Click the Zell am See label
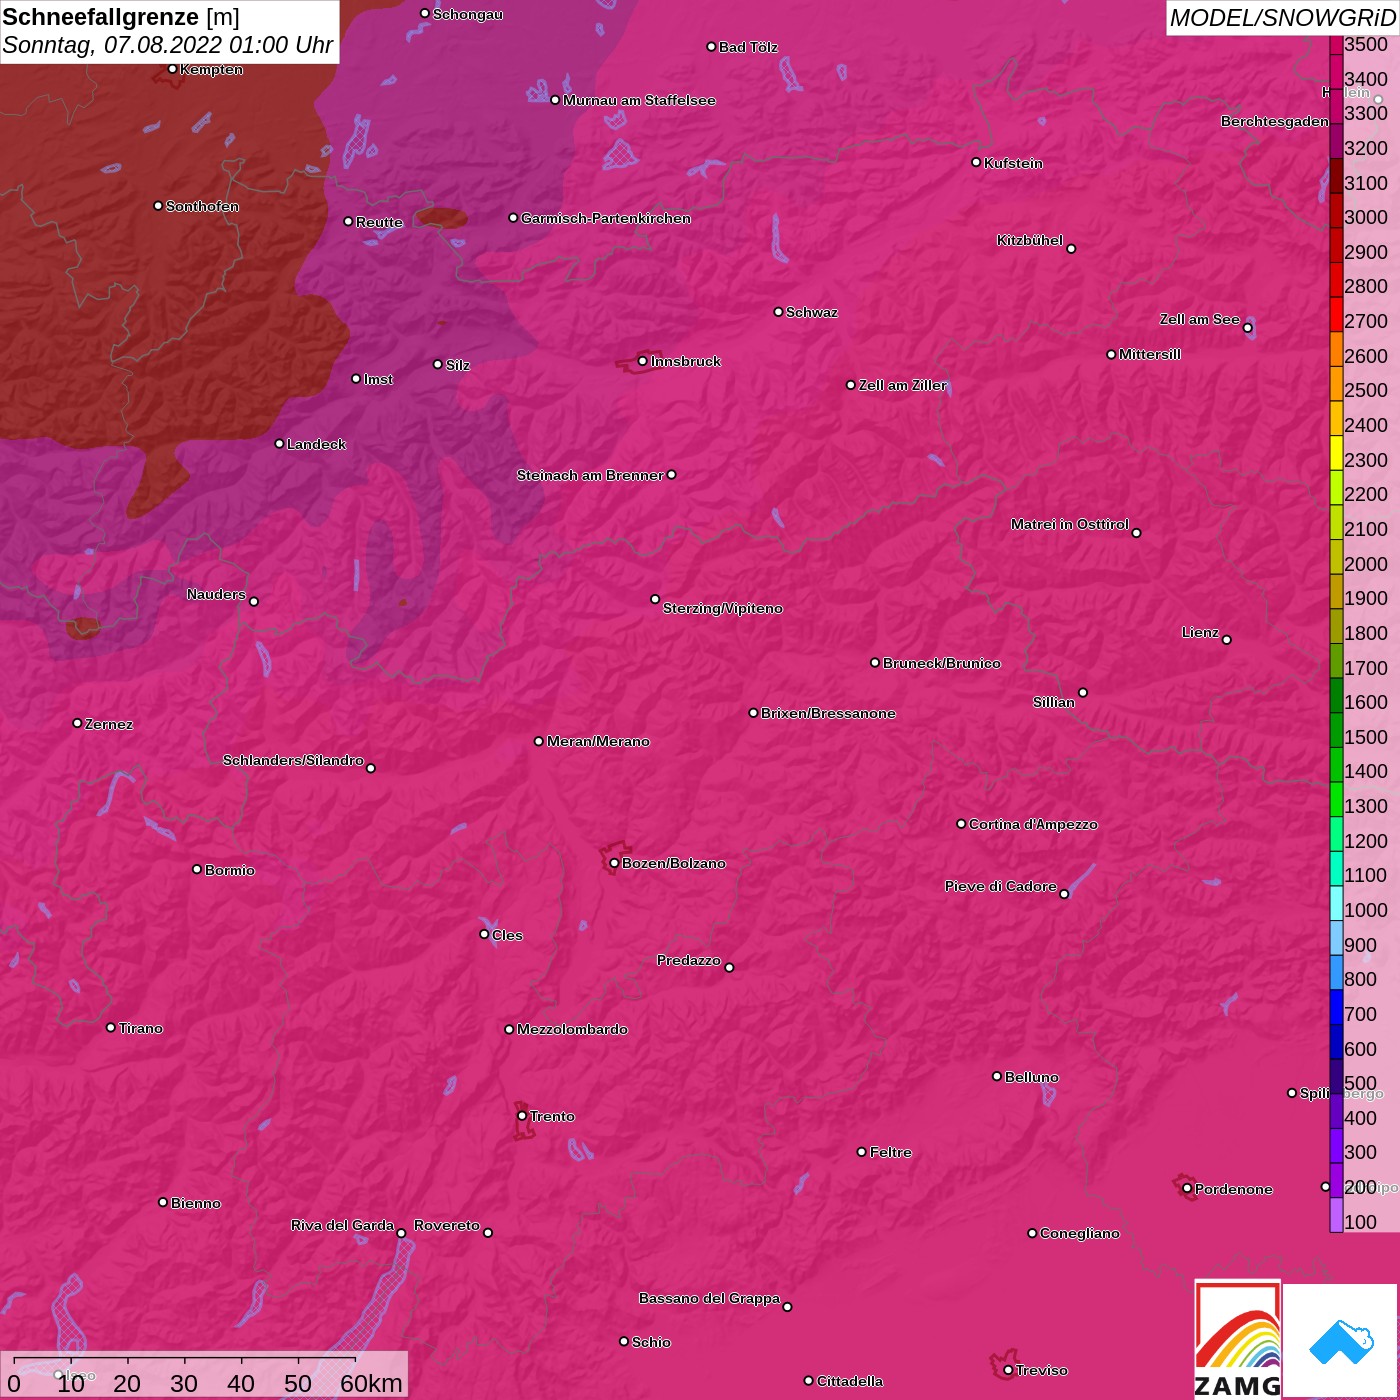The width and height of the screenshot is (1400, 1400). coord(1199,319)
